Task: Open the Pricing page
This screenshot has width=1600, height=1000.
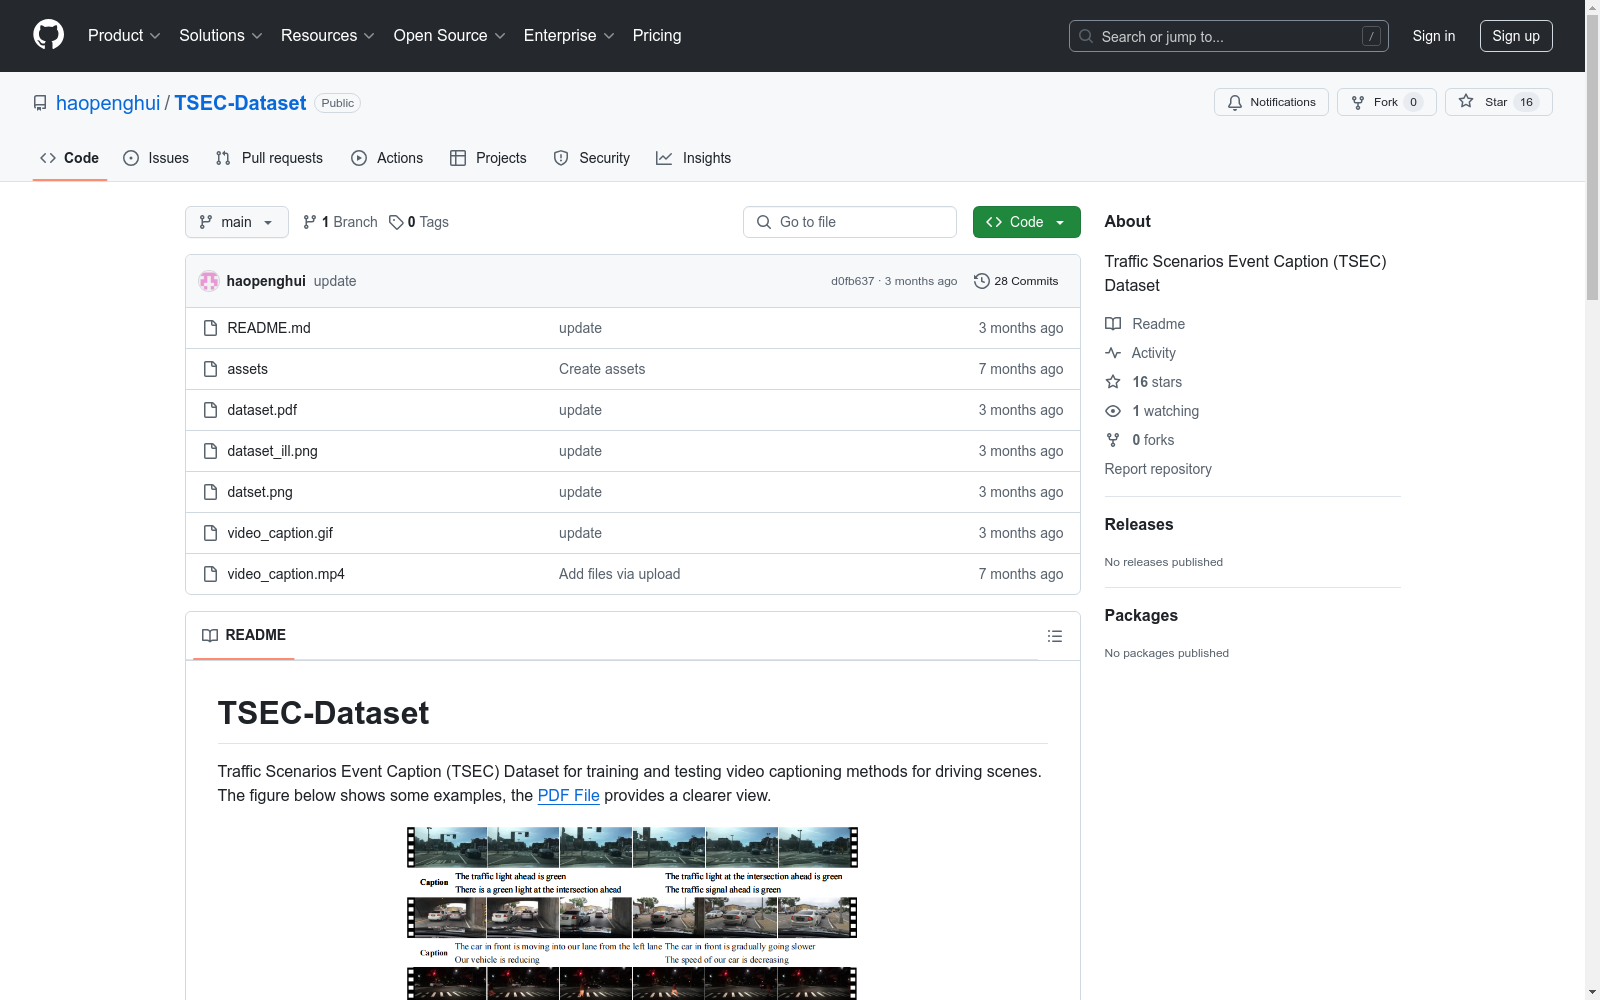Action: point(657,36)
